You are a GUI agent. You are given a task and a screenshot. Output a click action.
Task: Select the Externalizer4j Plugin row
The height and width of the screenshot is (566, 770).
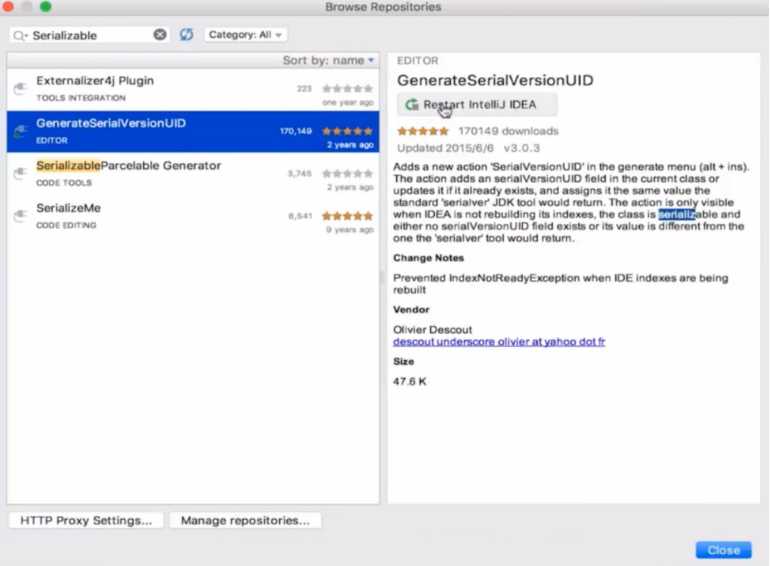coord(193,89)
